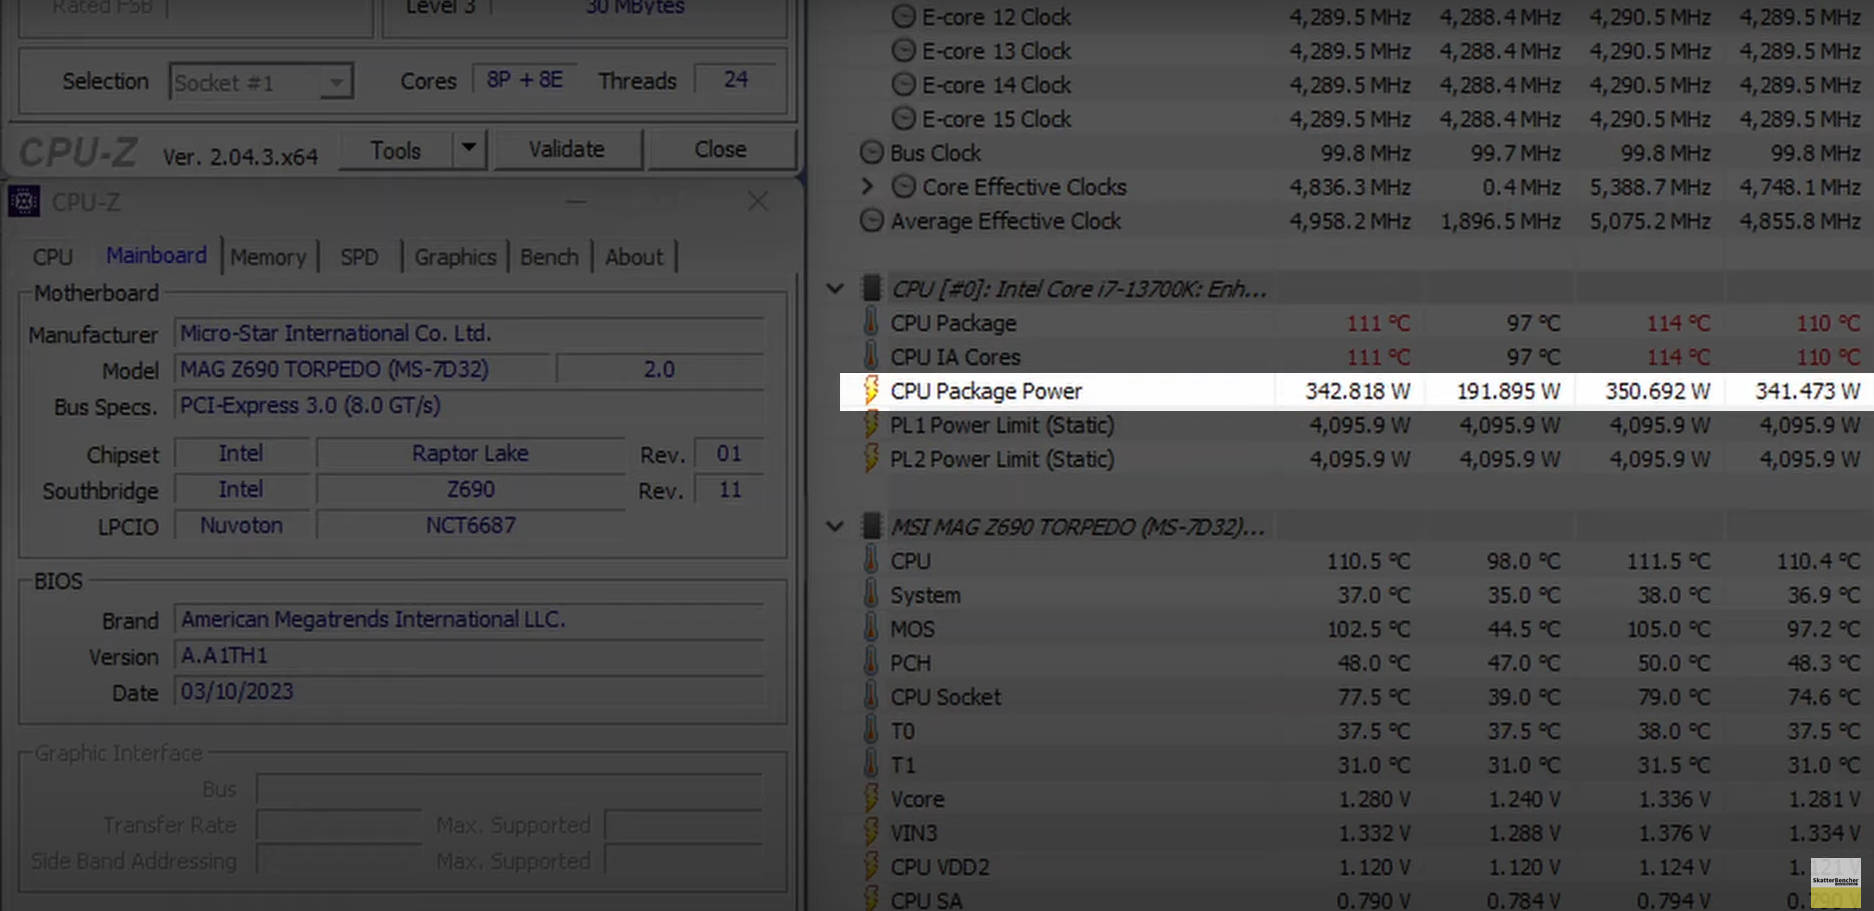This screenshot has height=911, width=1874.
Task: Click the Close button in CPU-Z
Action: coord(720,150)
